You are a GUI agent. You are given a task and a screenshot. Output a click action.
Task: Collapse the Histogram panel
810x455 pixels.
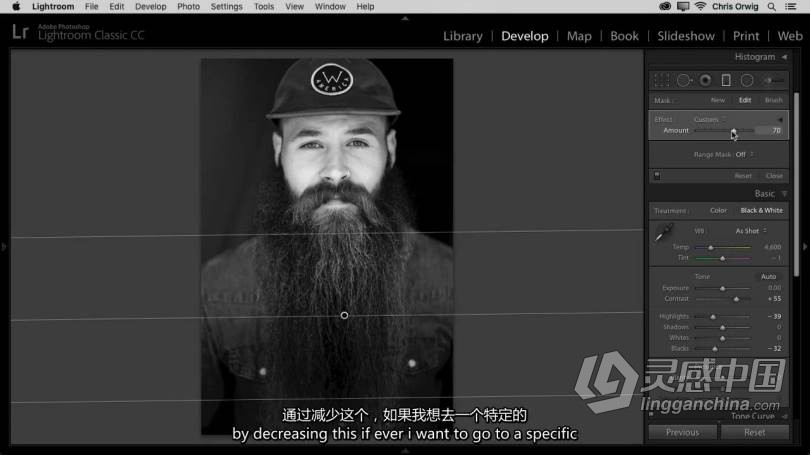pyautogui.click(x=785, y=57)
